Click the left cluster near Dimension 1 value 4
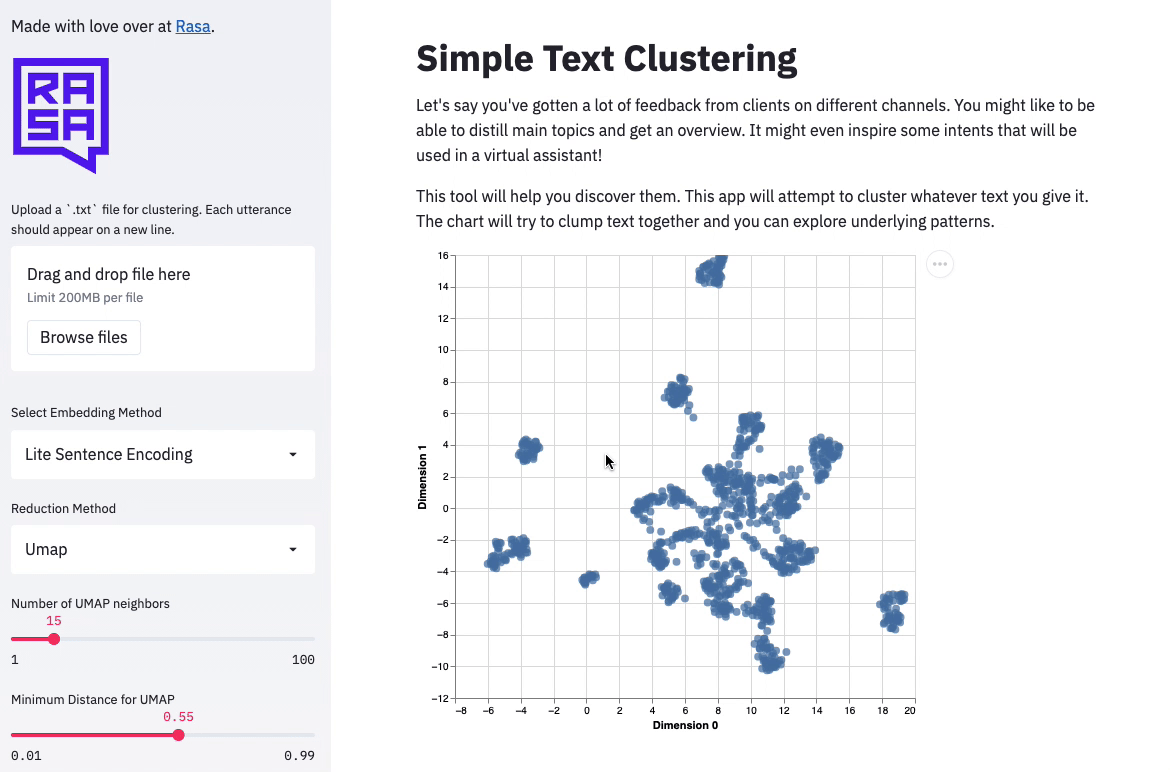1170x772 pixels. click(529, 450)
